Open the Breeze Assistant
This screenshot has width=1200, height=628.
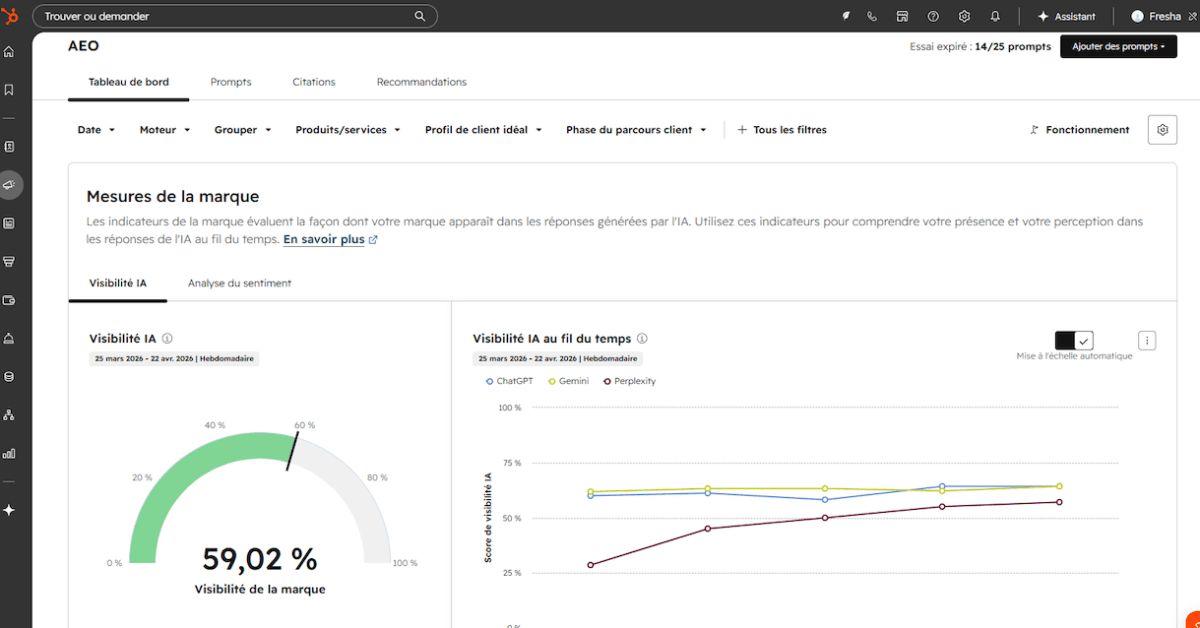pos(1067,16)
